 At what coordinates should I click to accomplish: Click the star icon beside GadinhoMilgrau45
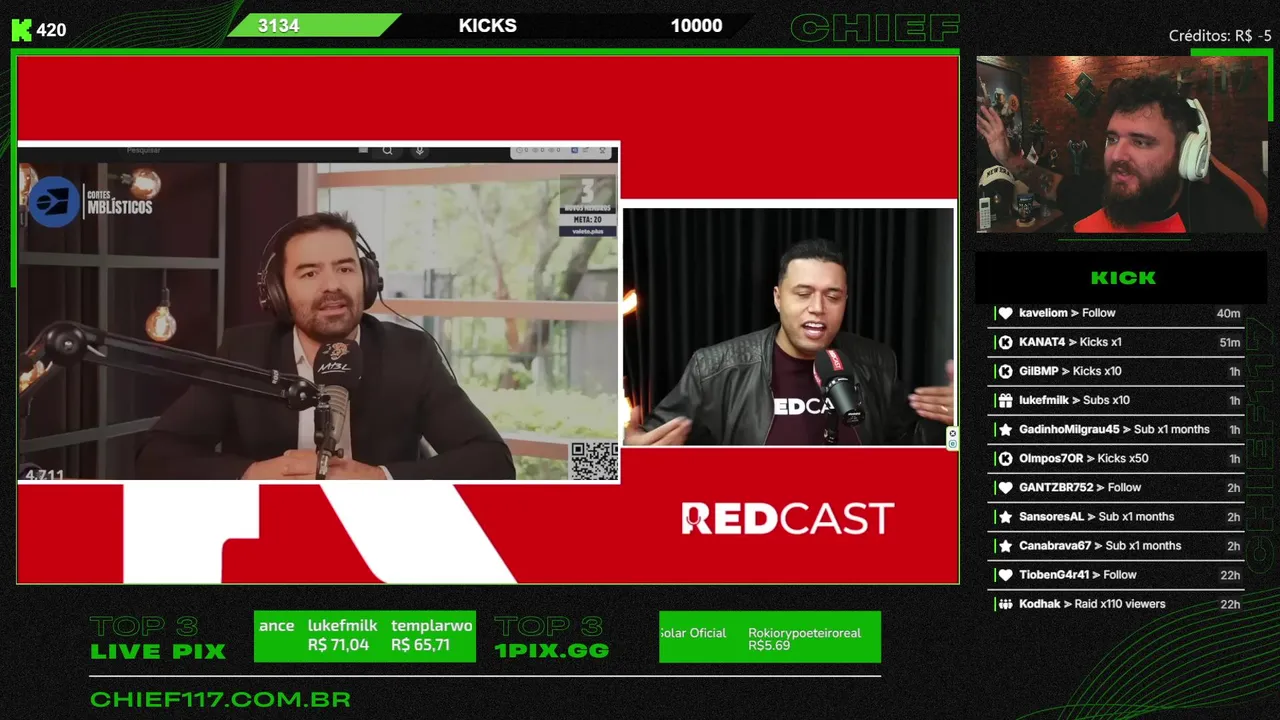[x=1006, y=429]
